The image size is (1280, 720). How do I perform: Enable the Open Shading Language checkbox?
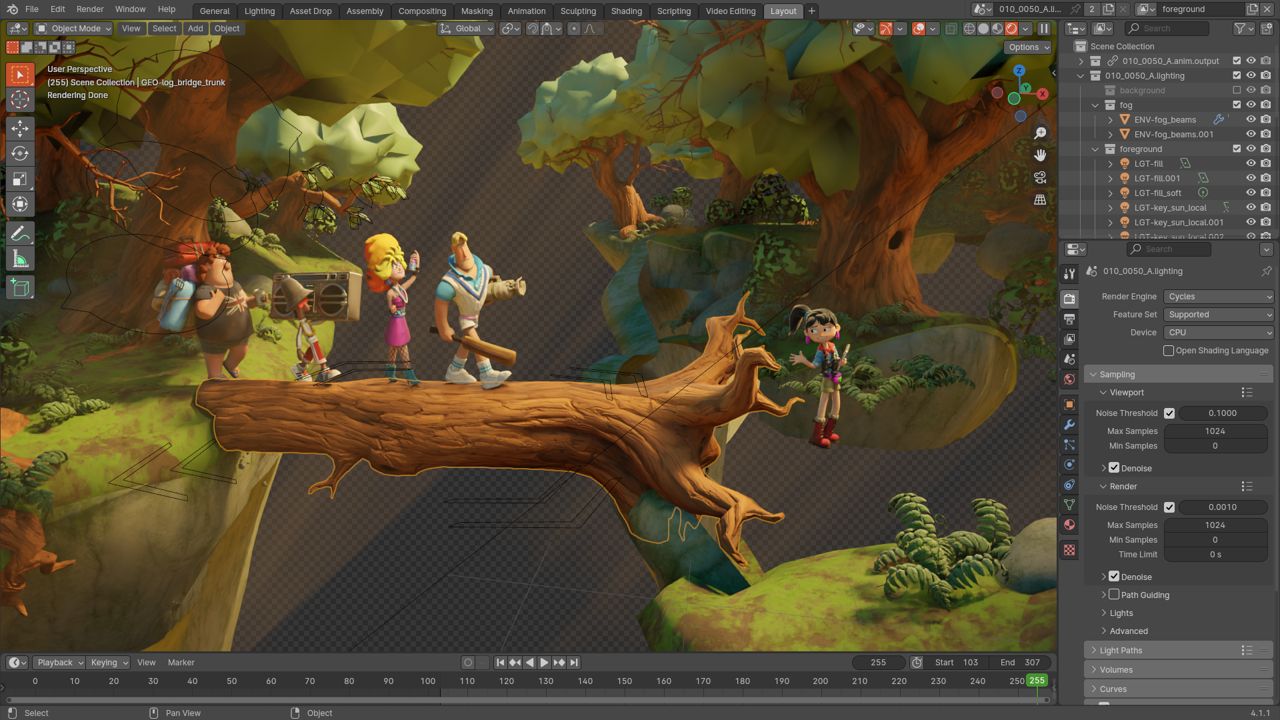1168,351
